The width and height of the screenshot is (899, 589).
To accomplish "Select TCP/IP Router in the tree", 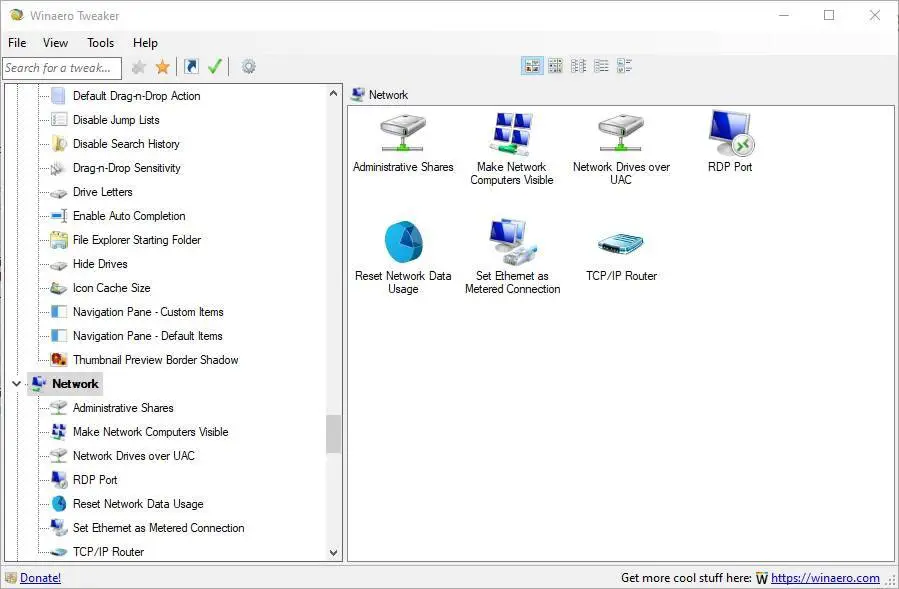I will point(108,552).
